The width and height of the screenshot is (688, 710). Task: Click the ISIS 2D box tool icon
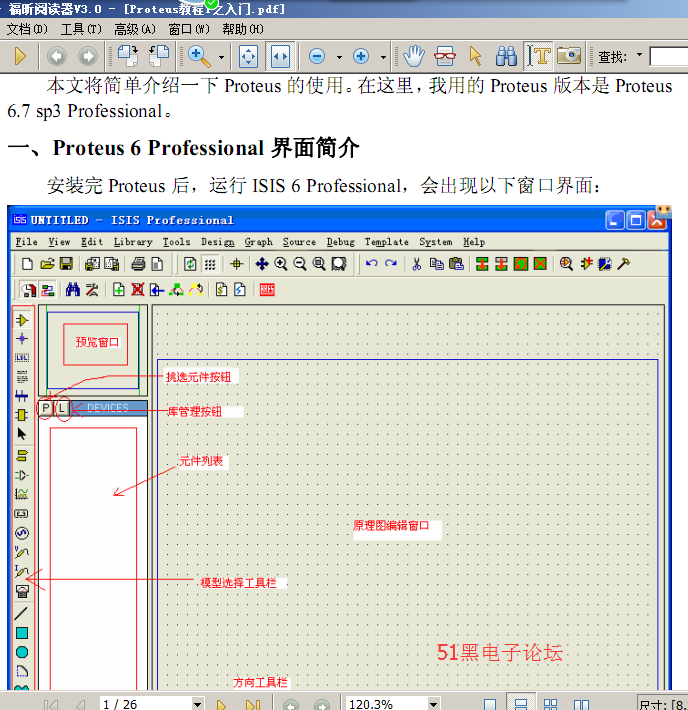point(22,633)
